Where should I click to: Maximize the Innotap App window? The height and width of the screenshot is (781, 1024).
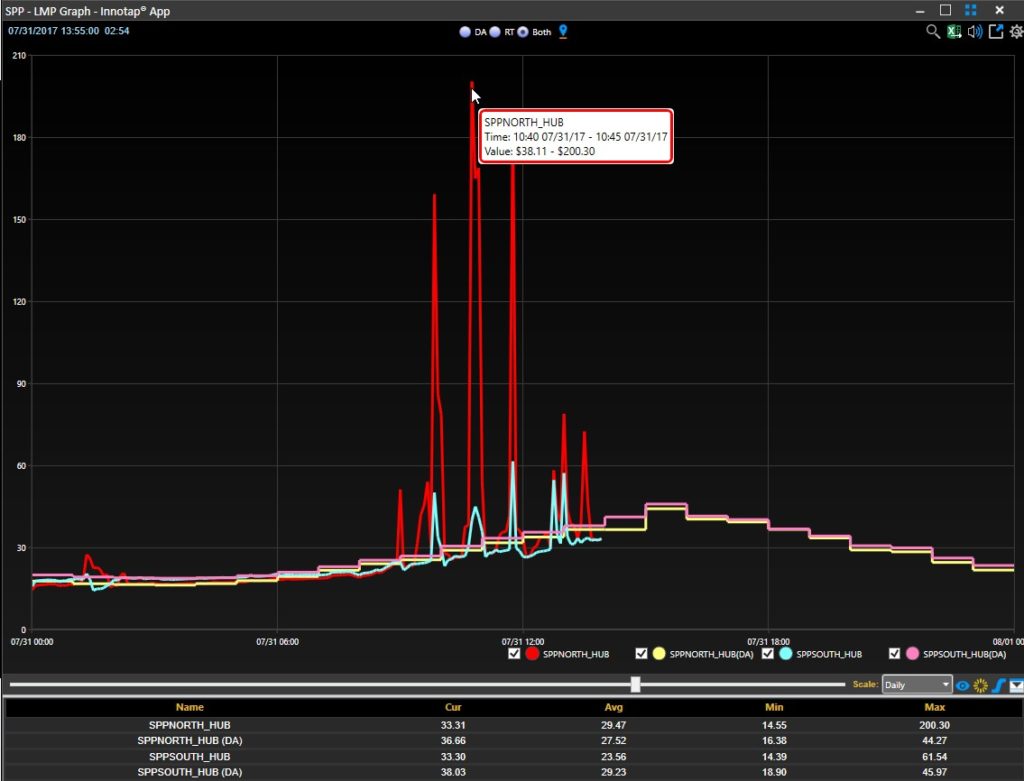click(x=945, y=10)
